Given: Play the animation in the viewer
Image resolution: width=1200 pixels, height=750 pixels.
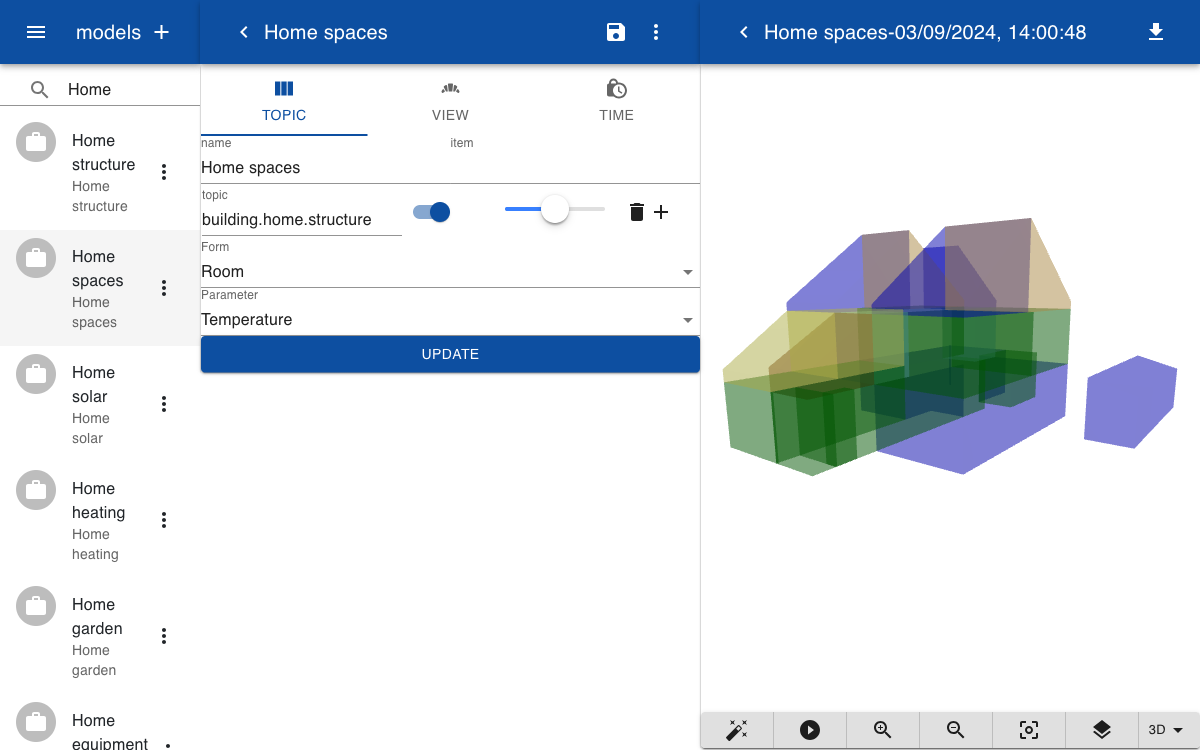Looking at the screenshot, I should 810,730.
